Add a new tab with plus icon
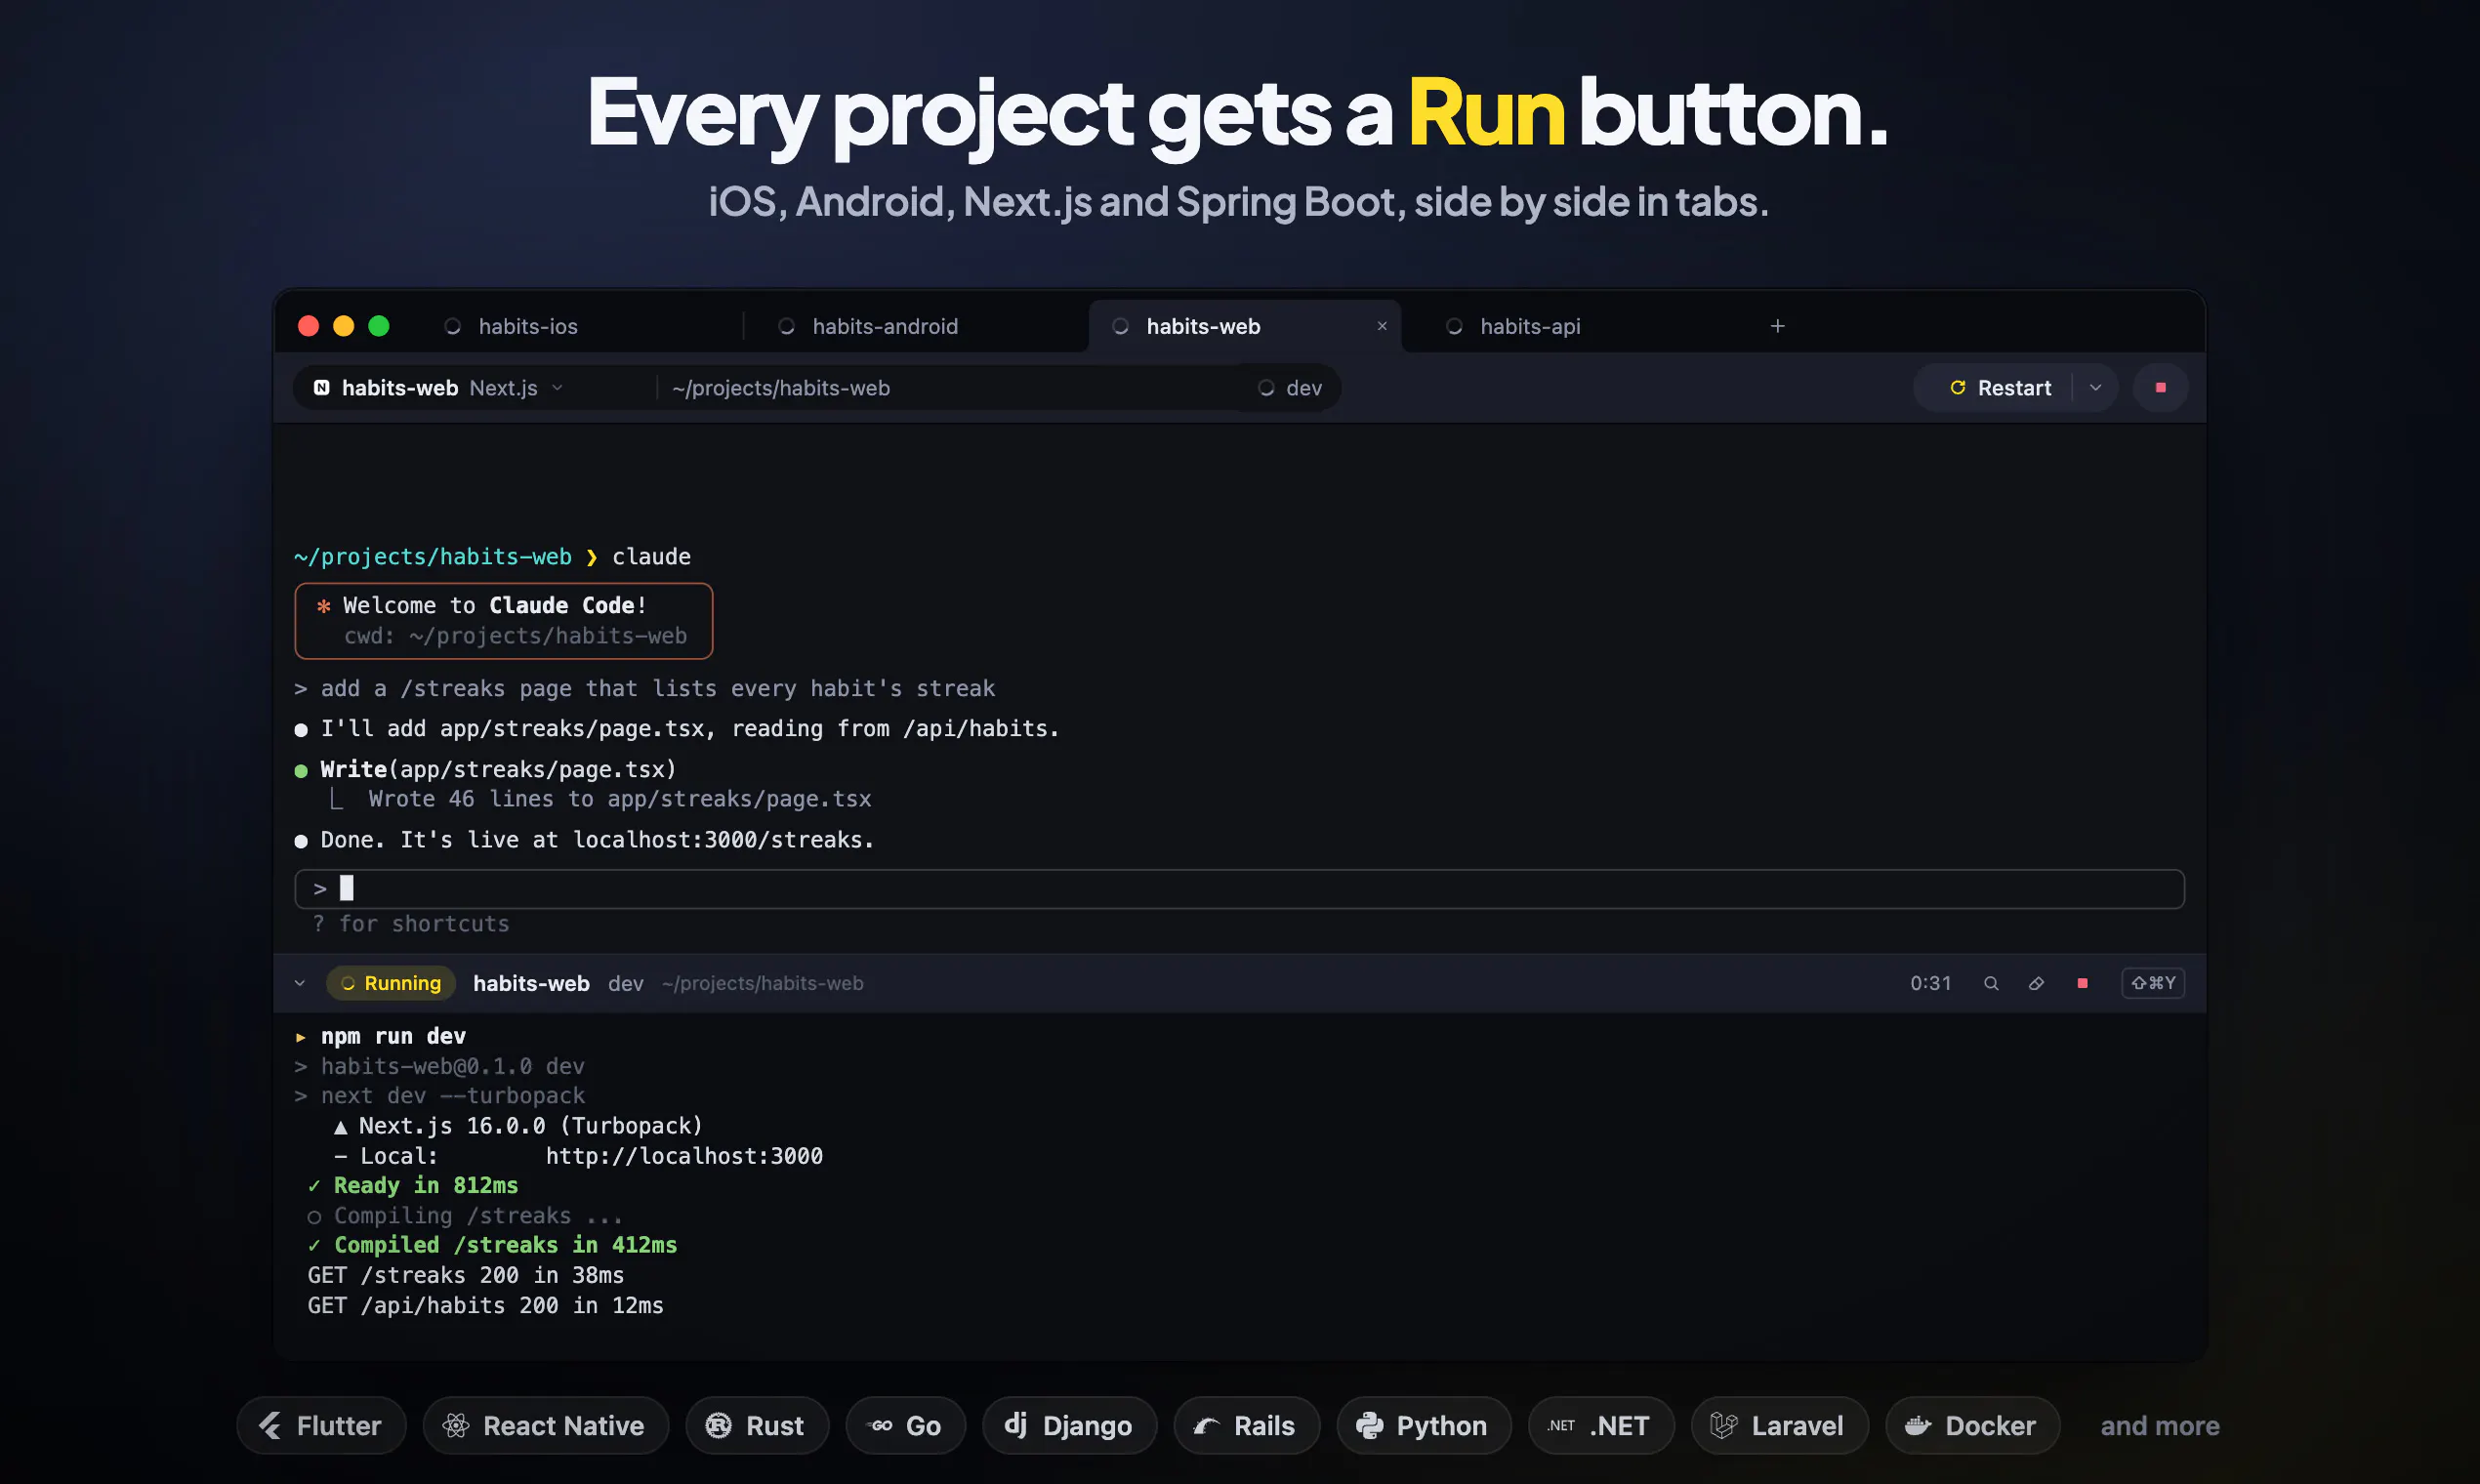 coord(1777,326)
